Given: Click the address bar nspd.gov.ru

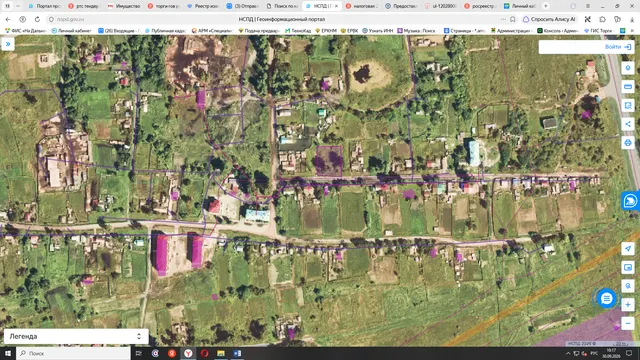Looking at the screenshot, I should (70, 19).
